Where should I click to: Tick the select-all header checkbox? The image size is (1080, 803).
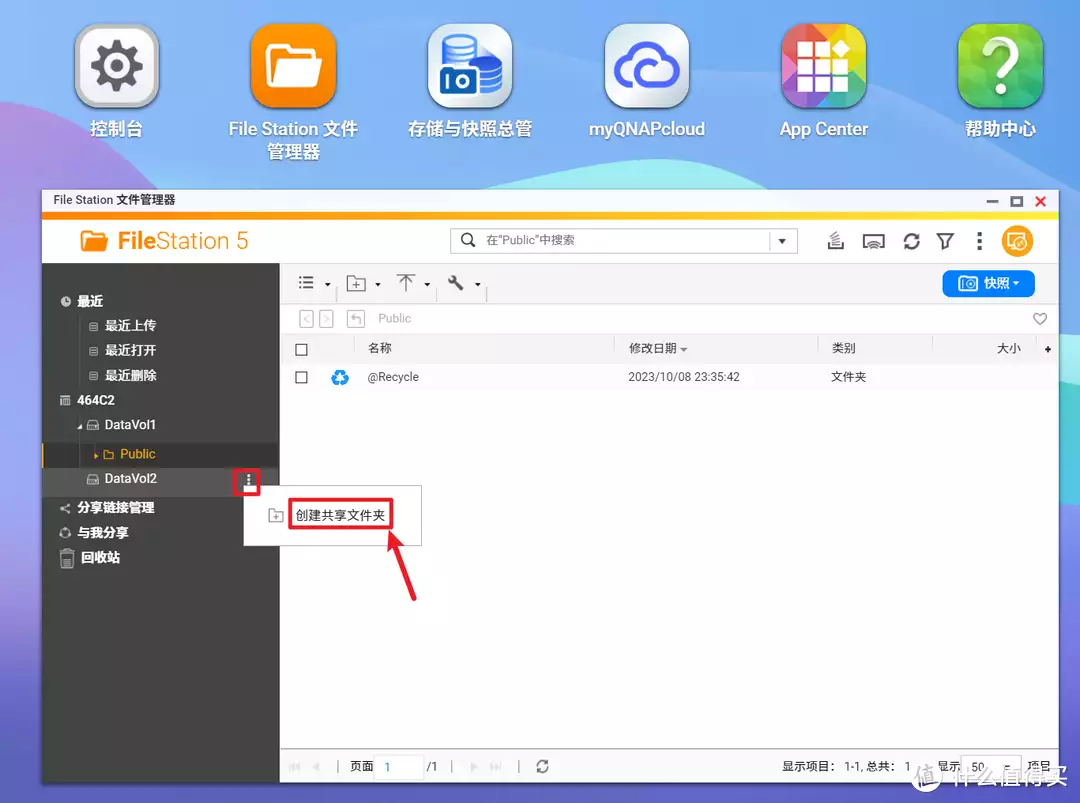[301, 349]
